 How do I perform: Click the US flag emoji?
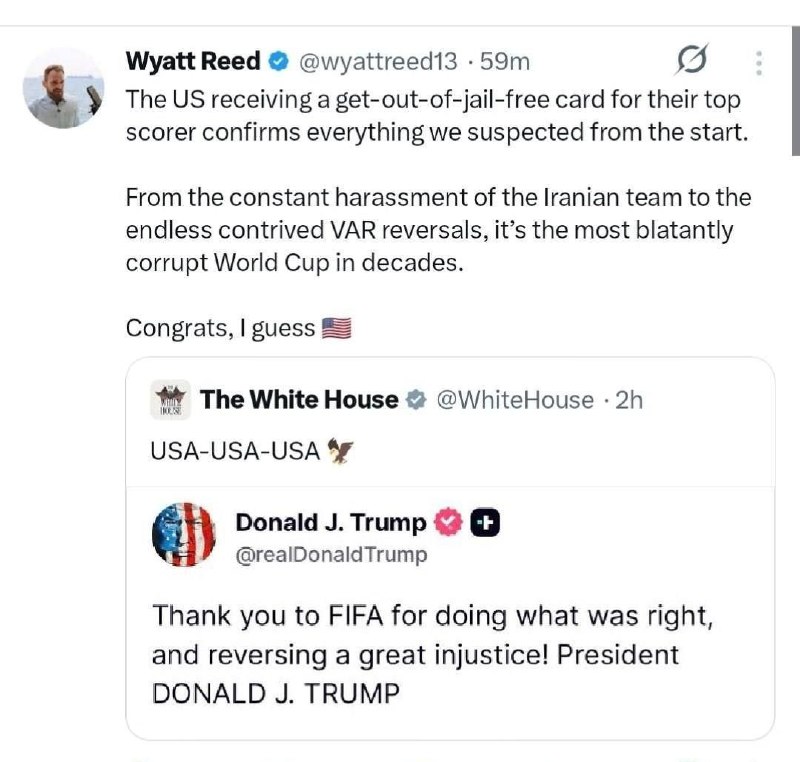[336, 328]
